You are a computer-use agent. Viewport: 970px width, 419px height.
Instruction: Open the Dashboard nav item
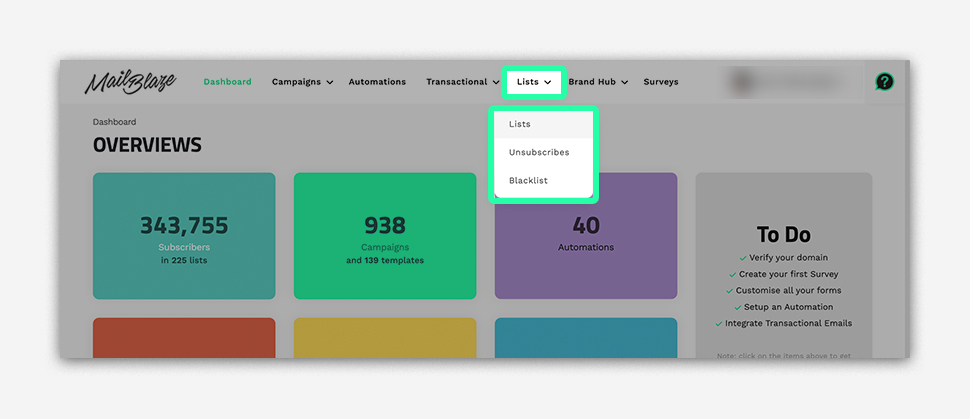click(227, 82)
